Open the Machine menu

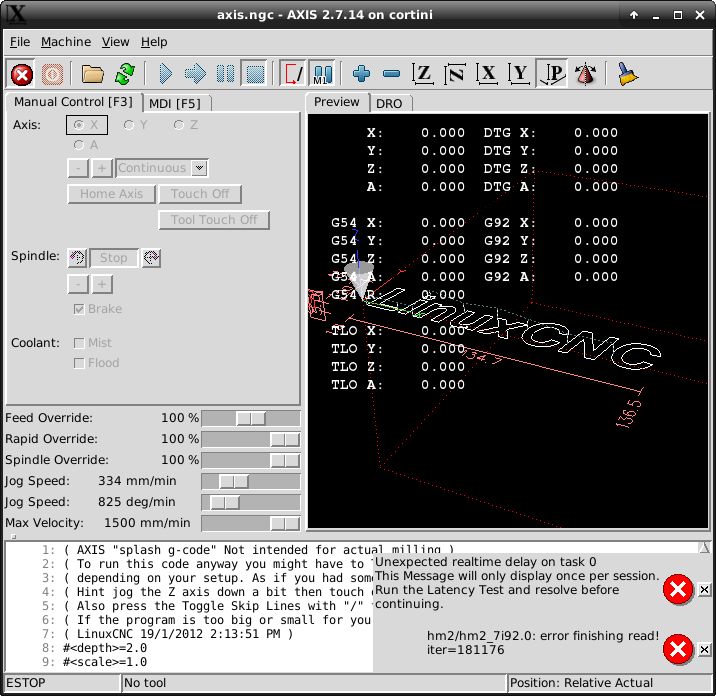click(66, 42)
